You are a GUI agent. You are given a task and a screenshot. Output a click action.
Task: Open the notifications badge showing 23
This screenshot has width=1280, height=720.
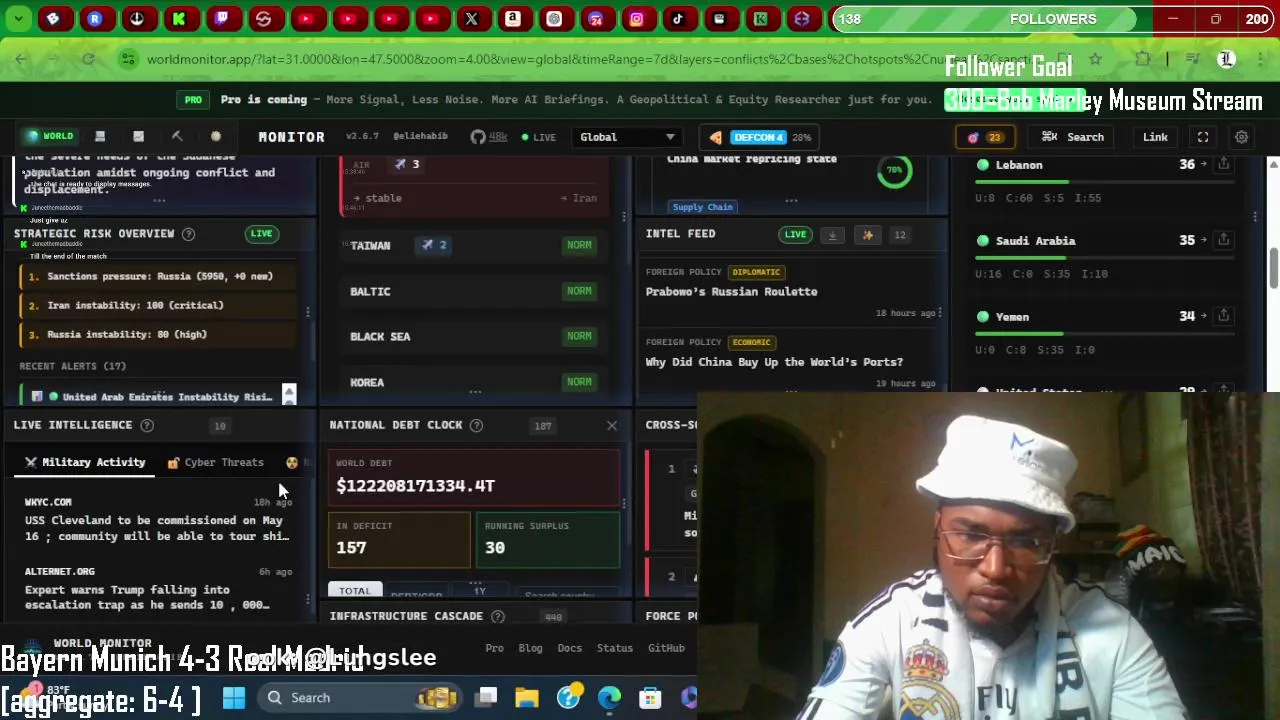pyautogui.click(x=985, y=137)
